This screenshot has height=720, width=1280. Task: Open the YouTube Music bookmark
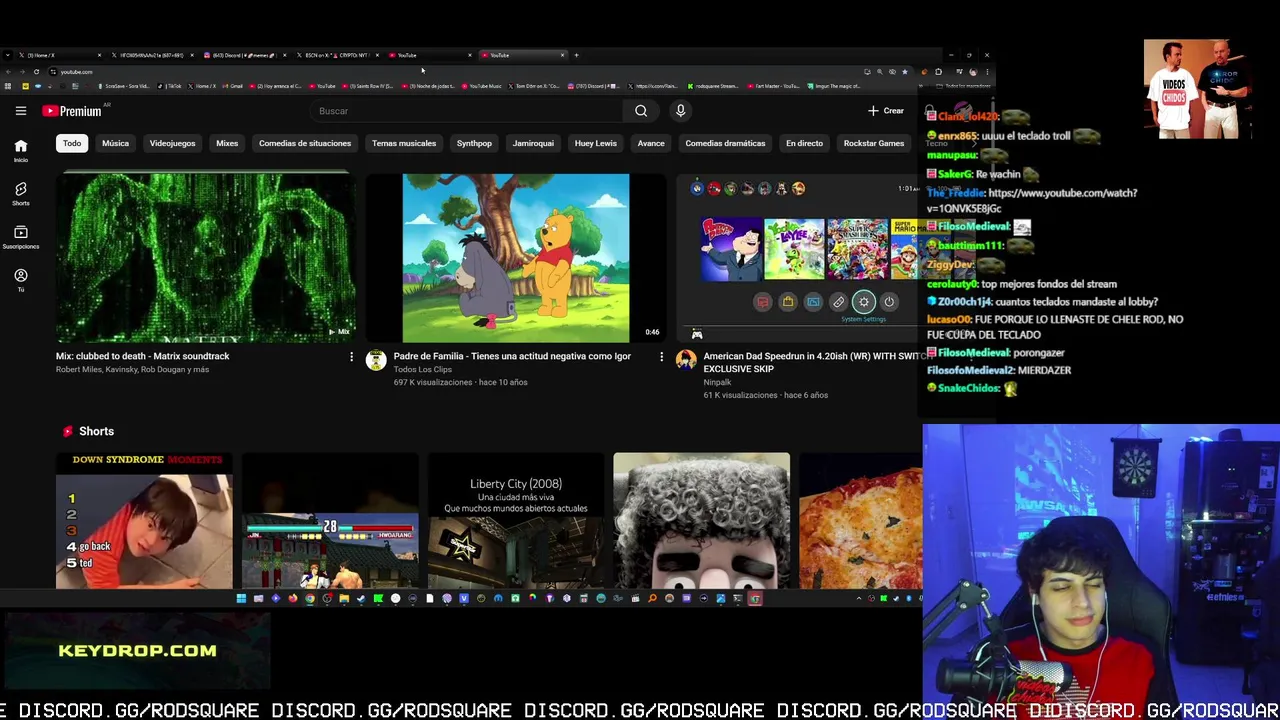[x=482, y=86]
